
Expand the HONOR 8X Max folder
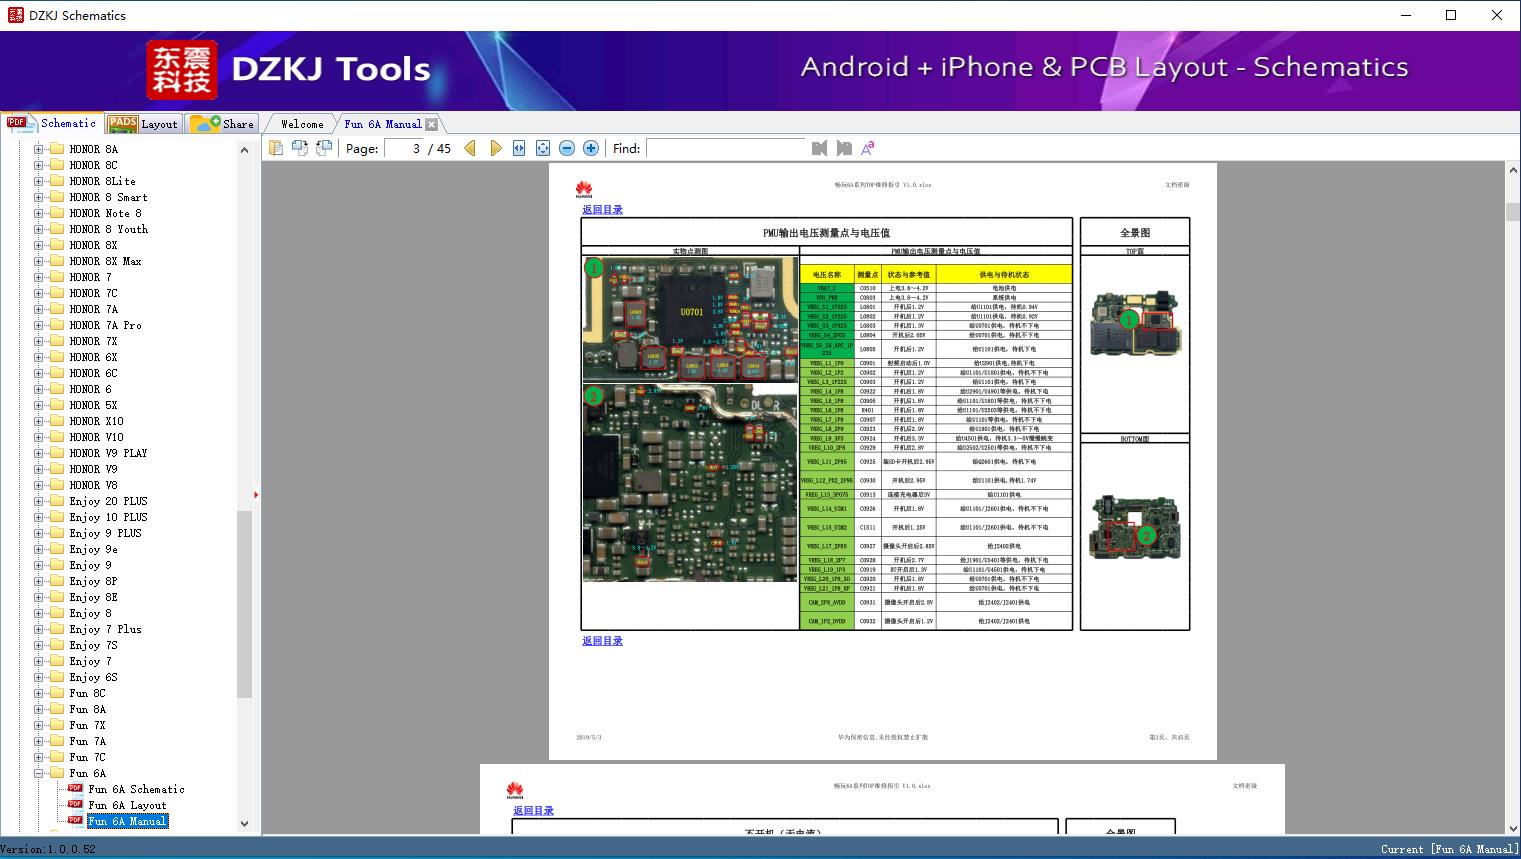tap(39, 261)
